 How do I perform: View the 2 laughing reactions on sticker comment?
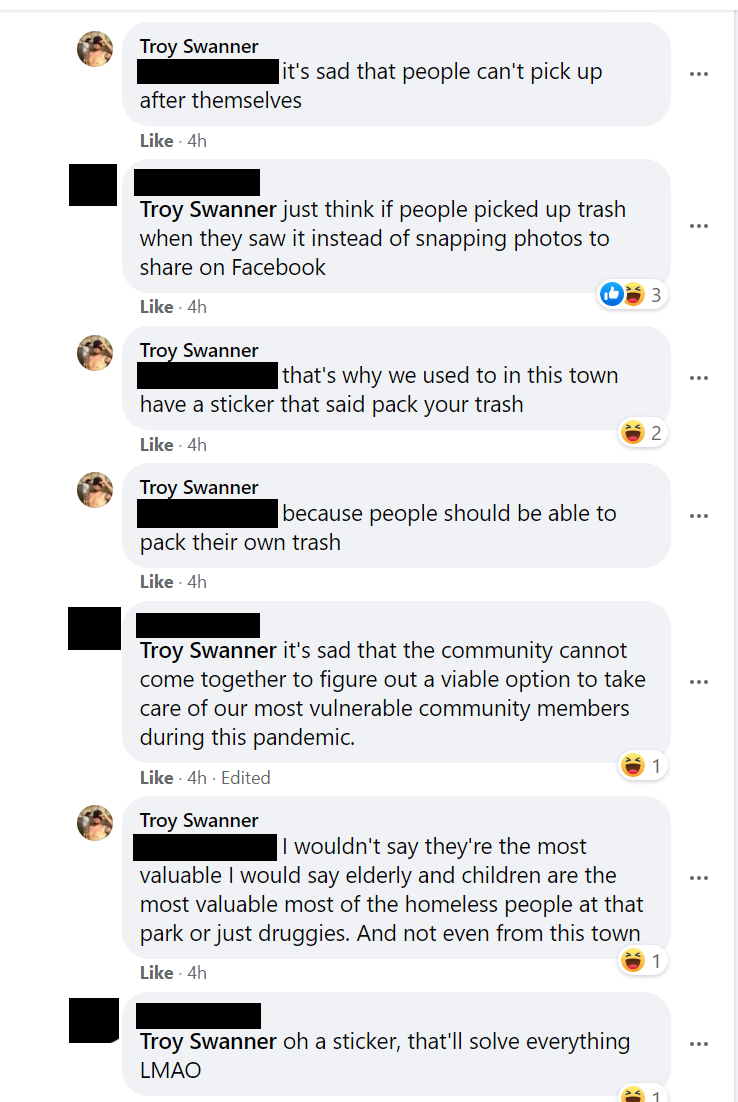(641, 433)
